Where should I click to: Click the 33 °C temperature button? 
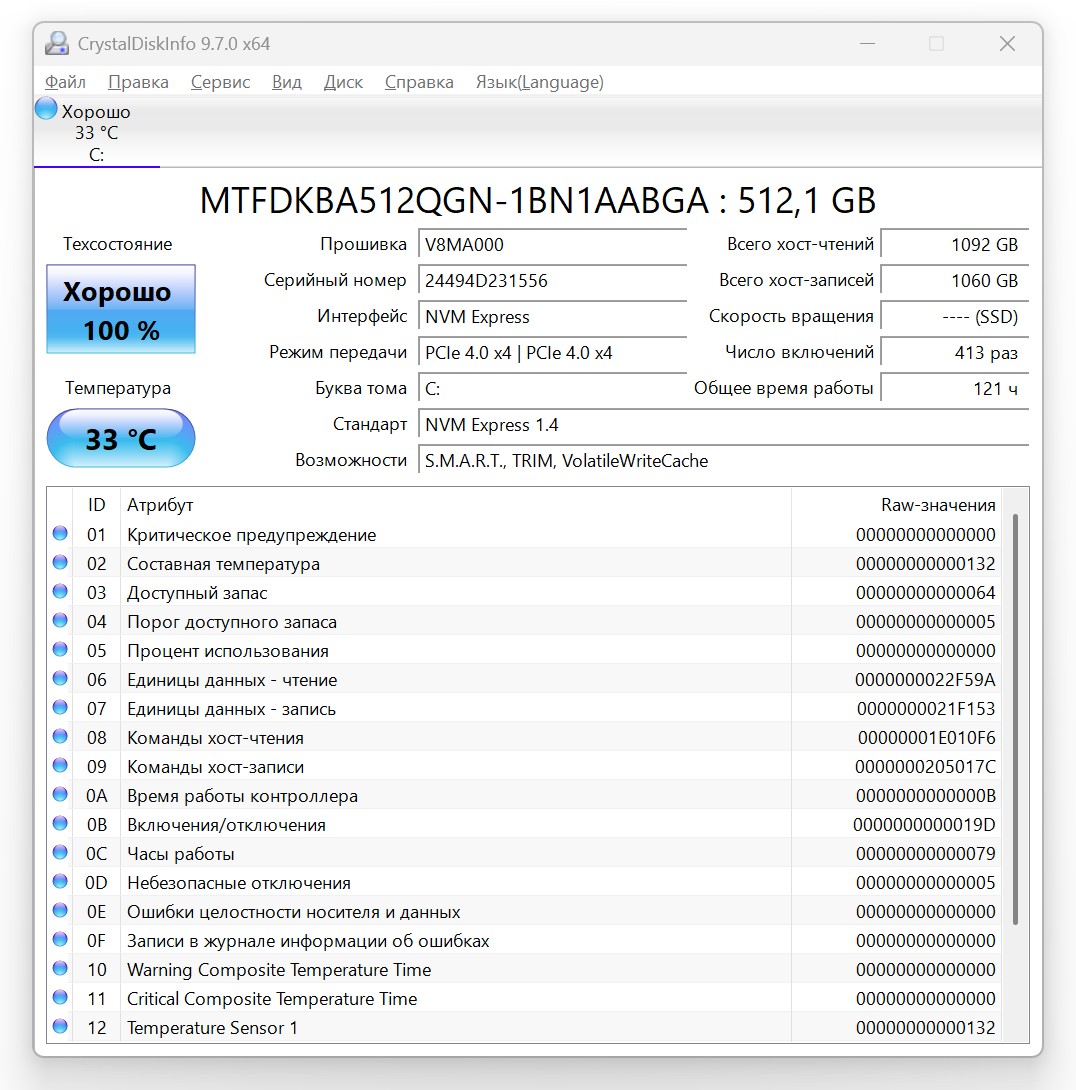[x=121, y=438]
